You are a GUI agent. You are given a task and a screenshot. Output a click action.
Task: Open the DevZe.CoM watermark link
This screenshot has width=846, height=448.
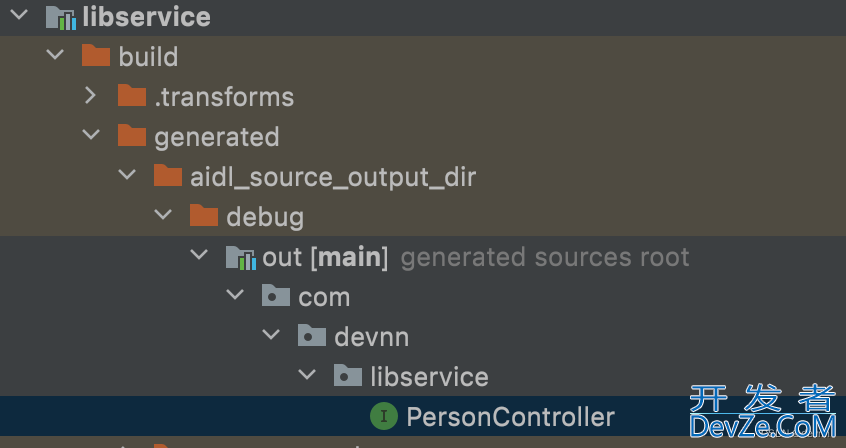click(762, 425)
